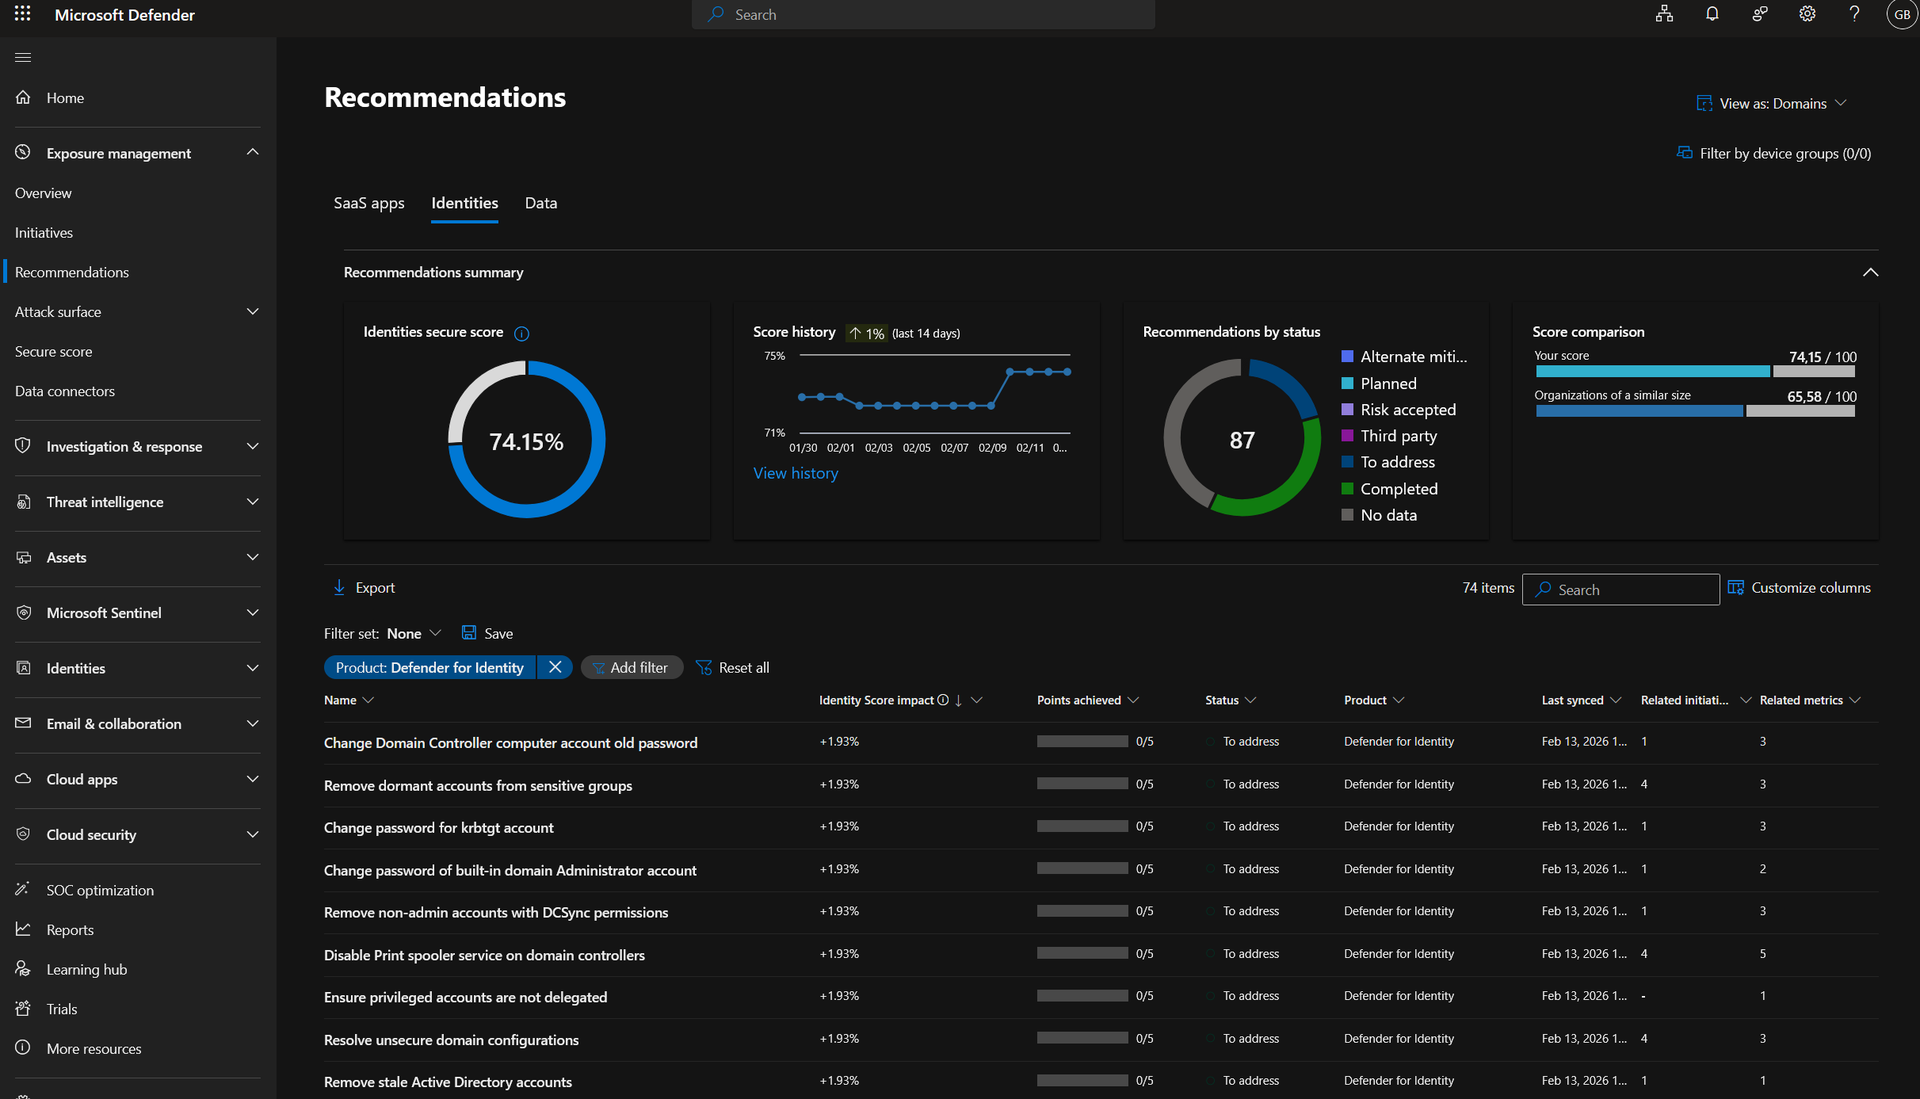Click the Export download icon
Viewport: 1920px width, 1099px height.
point(339,588)
